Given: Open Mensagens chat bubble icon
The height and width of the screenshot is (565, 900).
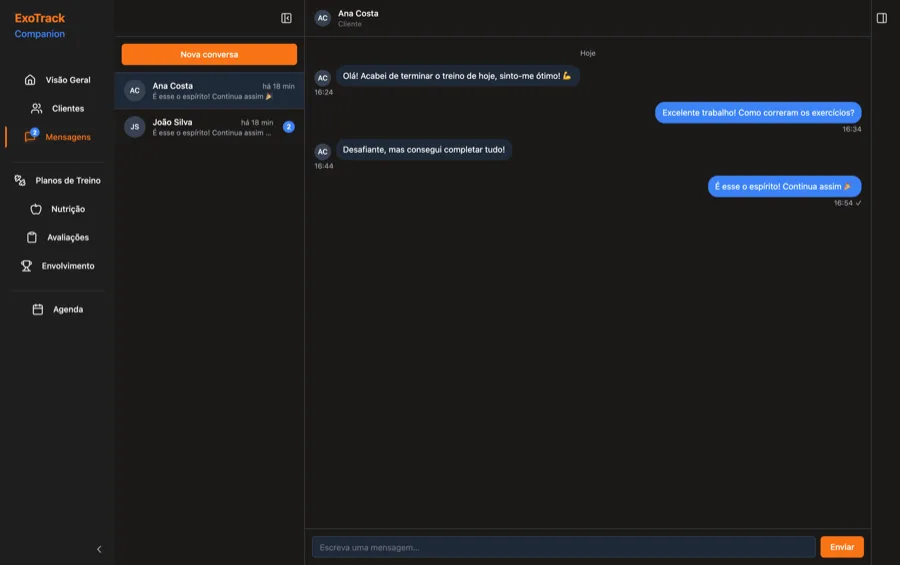Looking at the screenshot, I should [x=30, y=137].
